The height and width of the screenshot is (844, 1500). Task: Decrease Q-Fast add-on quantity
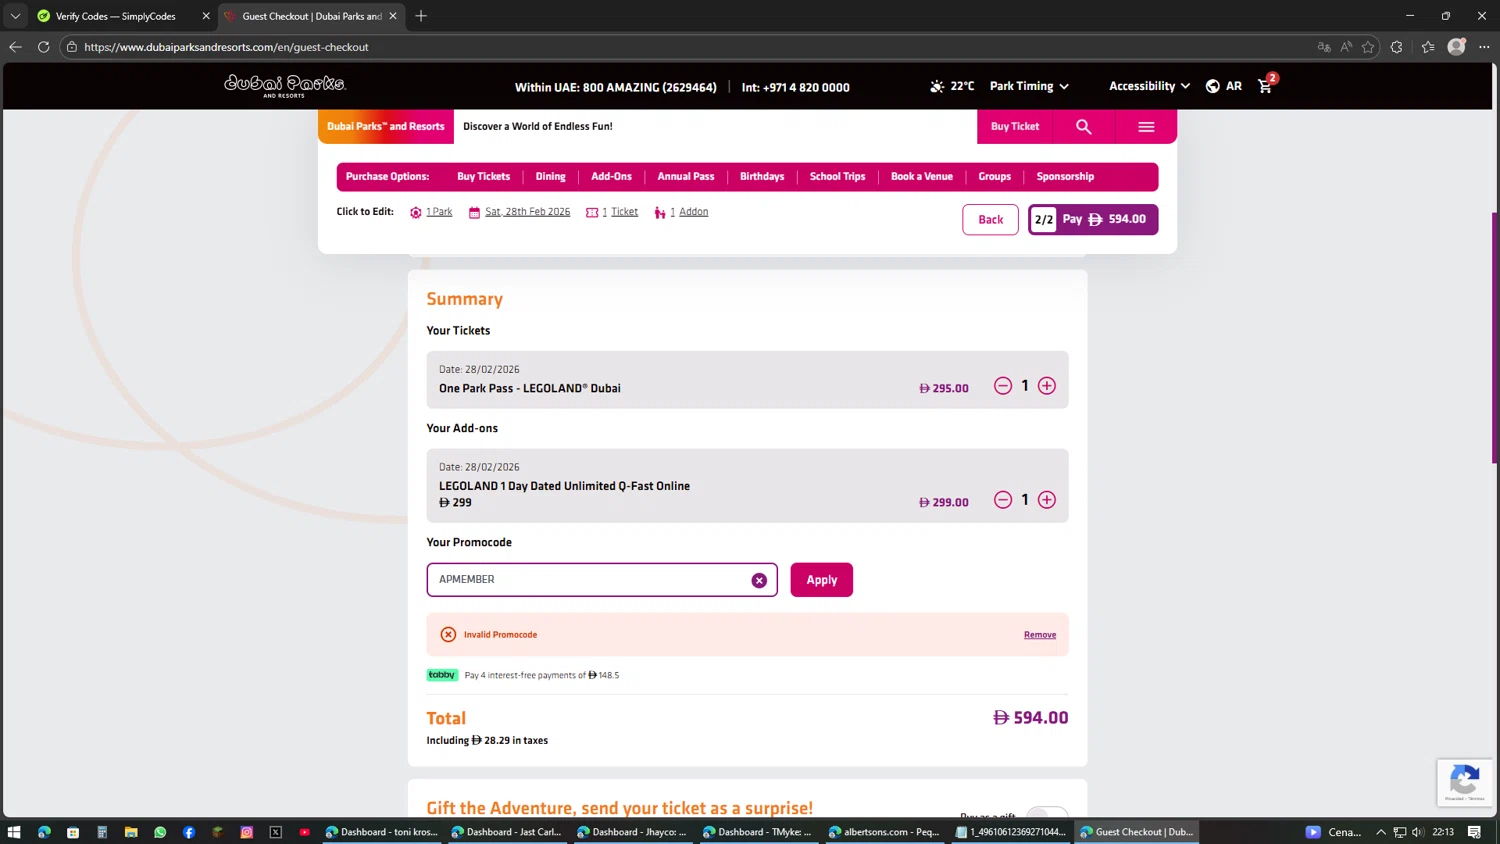click(x=1003, y=500)
